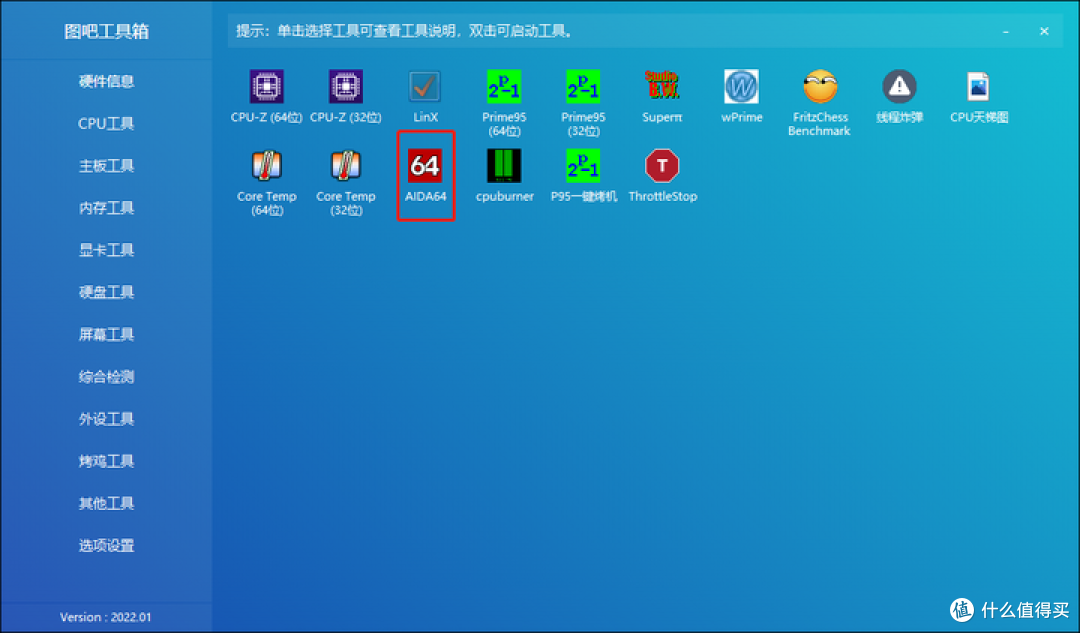Switch to 硬盘工具 category
The image size is (1080, 633).
click(106, 292)
